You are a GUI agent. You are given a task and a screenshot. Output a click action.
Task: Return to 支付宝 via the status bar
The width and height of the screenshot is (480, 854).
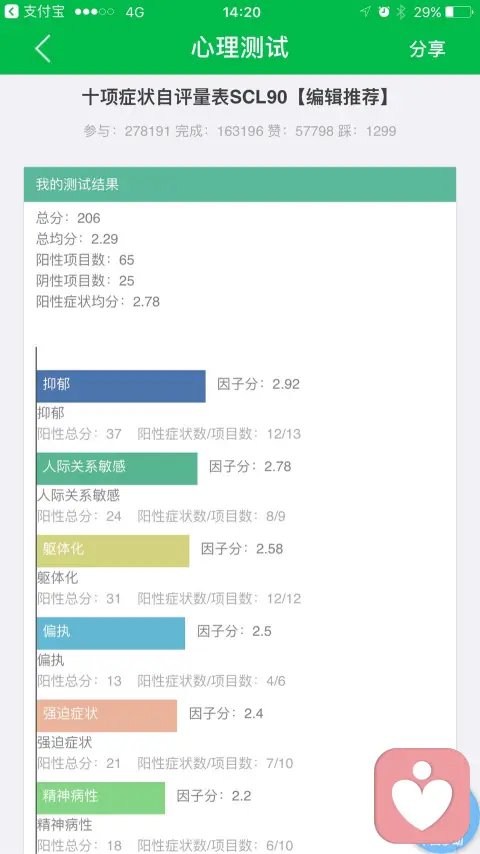pos(34,11)
